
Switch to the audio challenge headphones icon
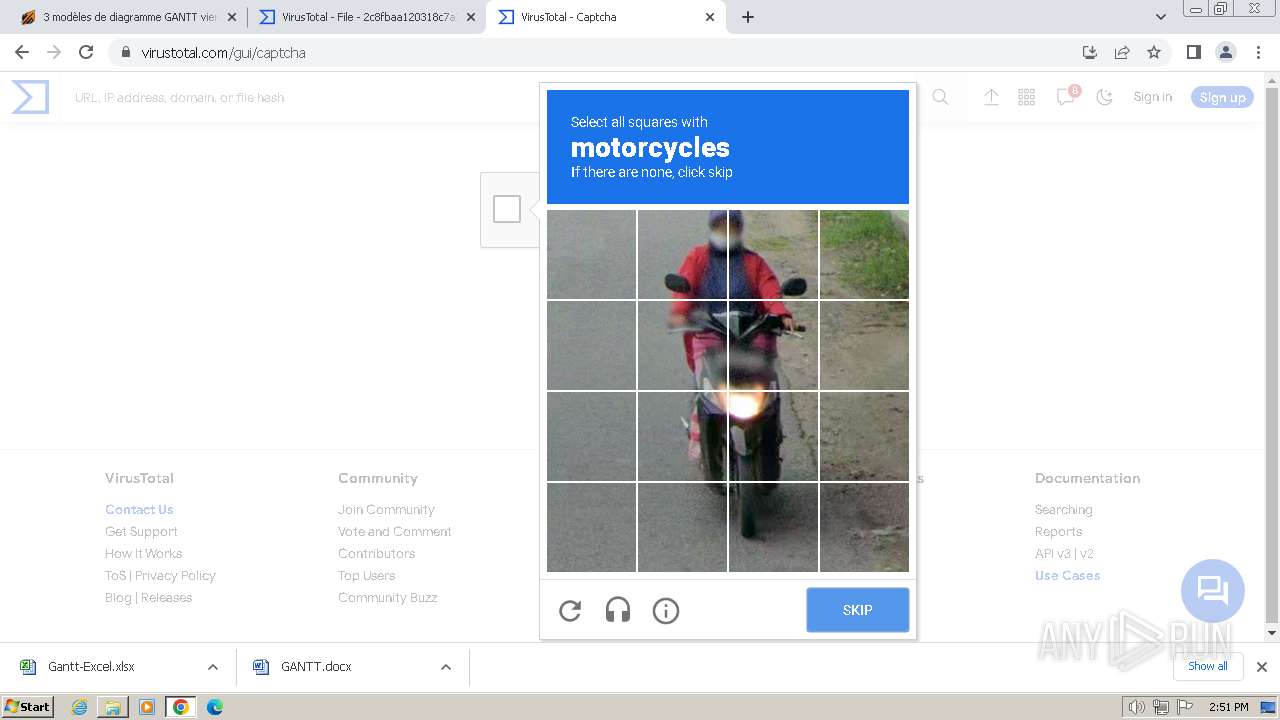618,610
